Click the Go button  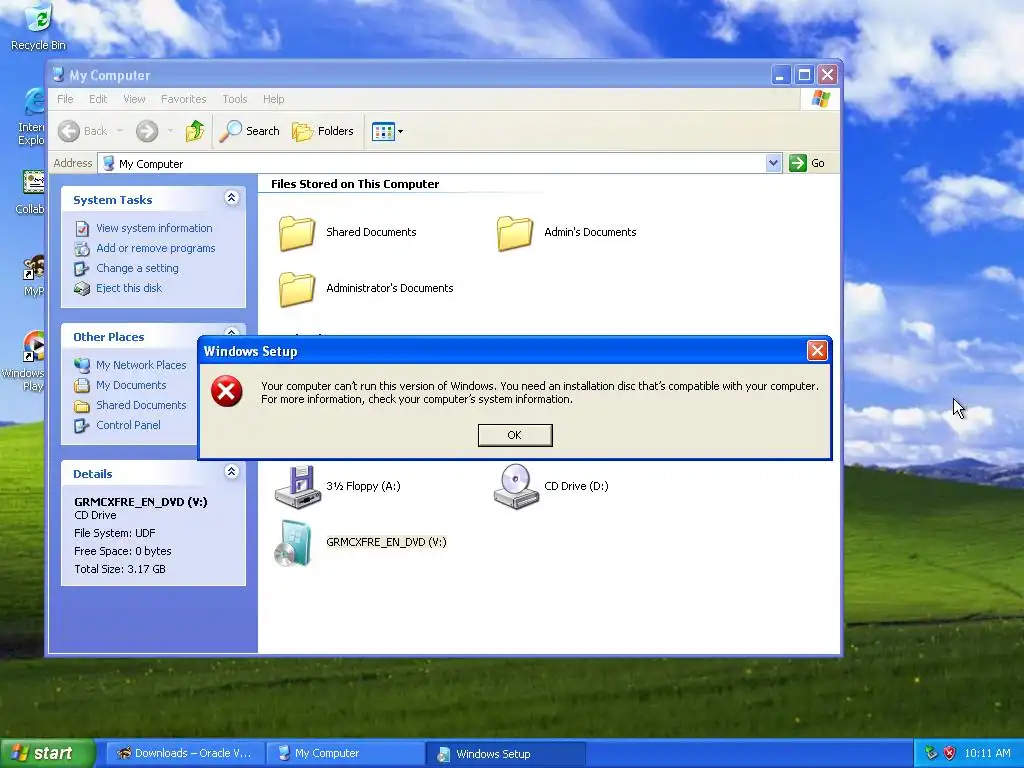pyautogui.click(x=807, y=163)
